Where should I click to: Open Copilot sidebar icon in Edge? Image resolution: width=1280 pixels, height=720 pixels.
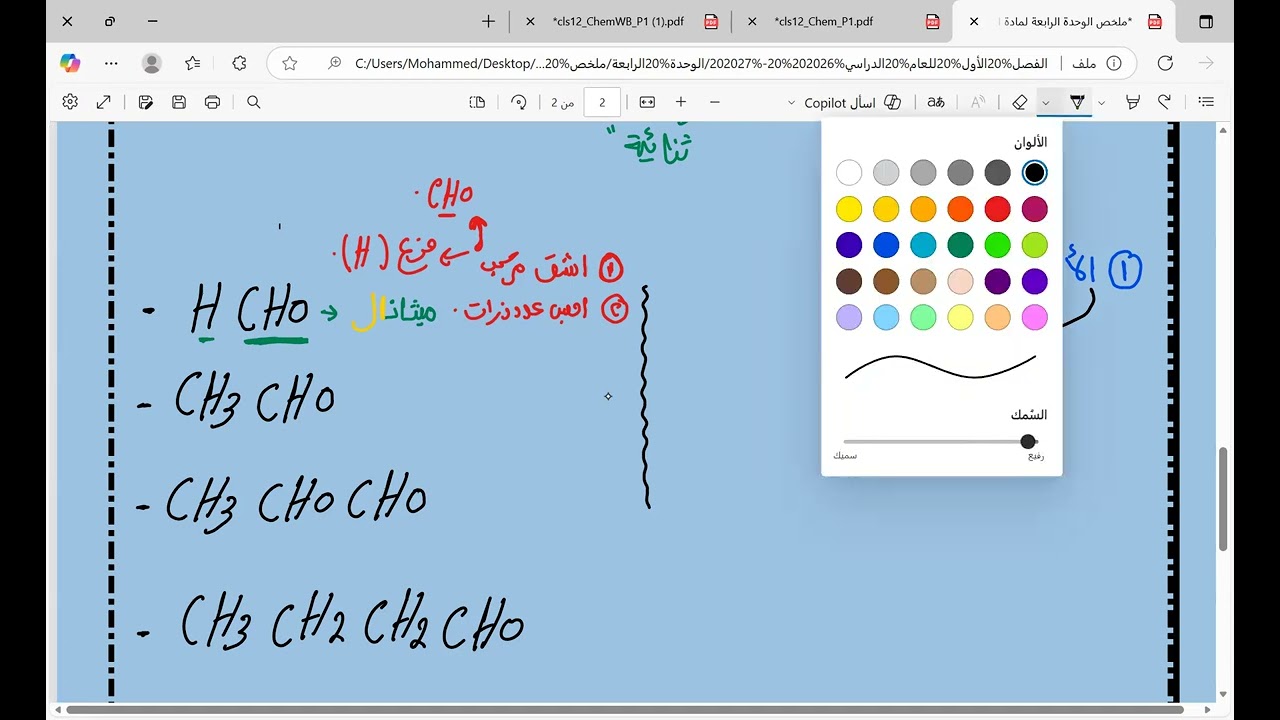70,63
